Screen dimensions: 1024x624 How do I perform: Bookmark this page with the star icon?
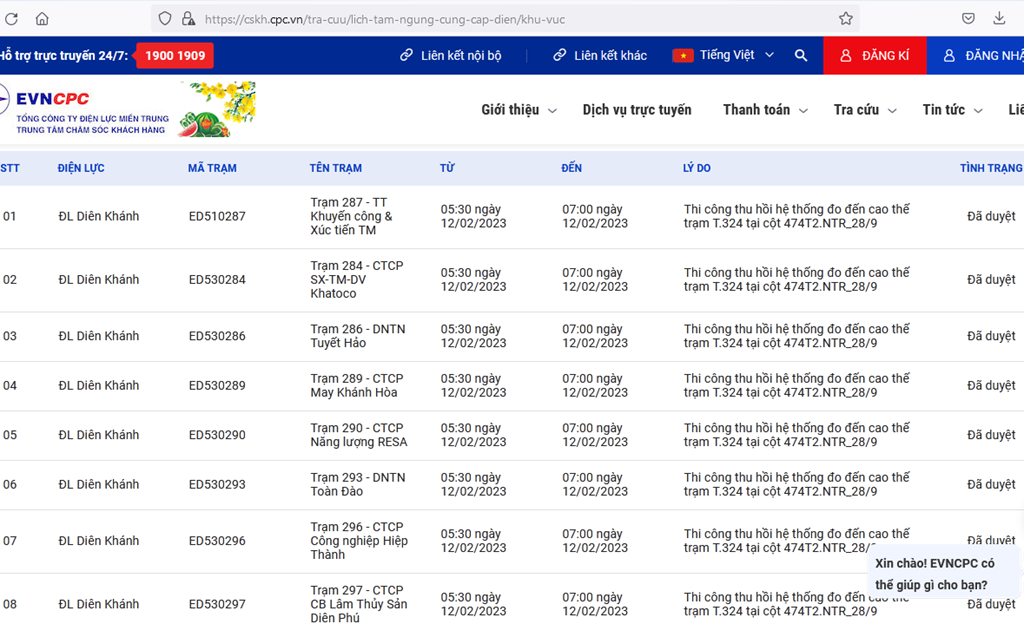[x=846, y=18]
